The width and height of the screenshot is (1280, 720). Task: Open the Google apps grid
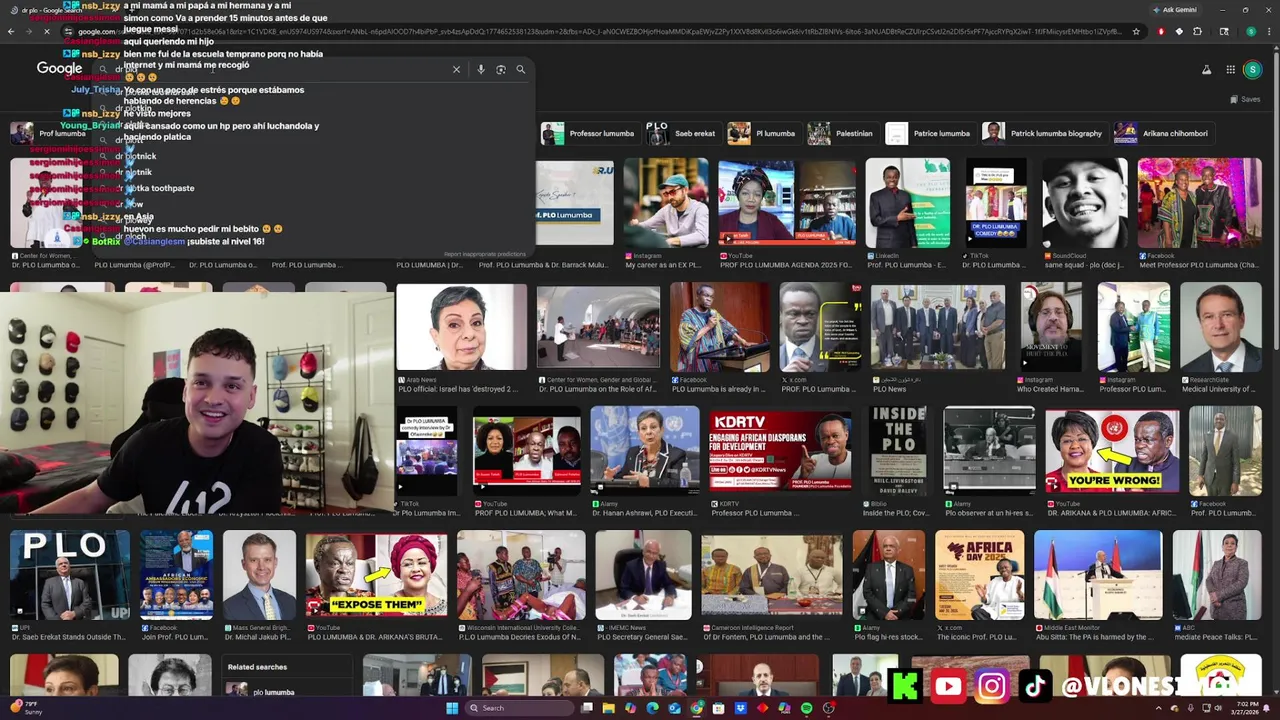pos(1230,69)
